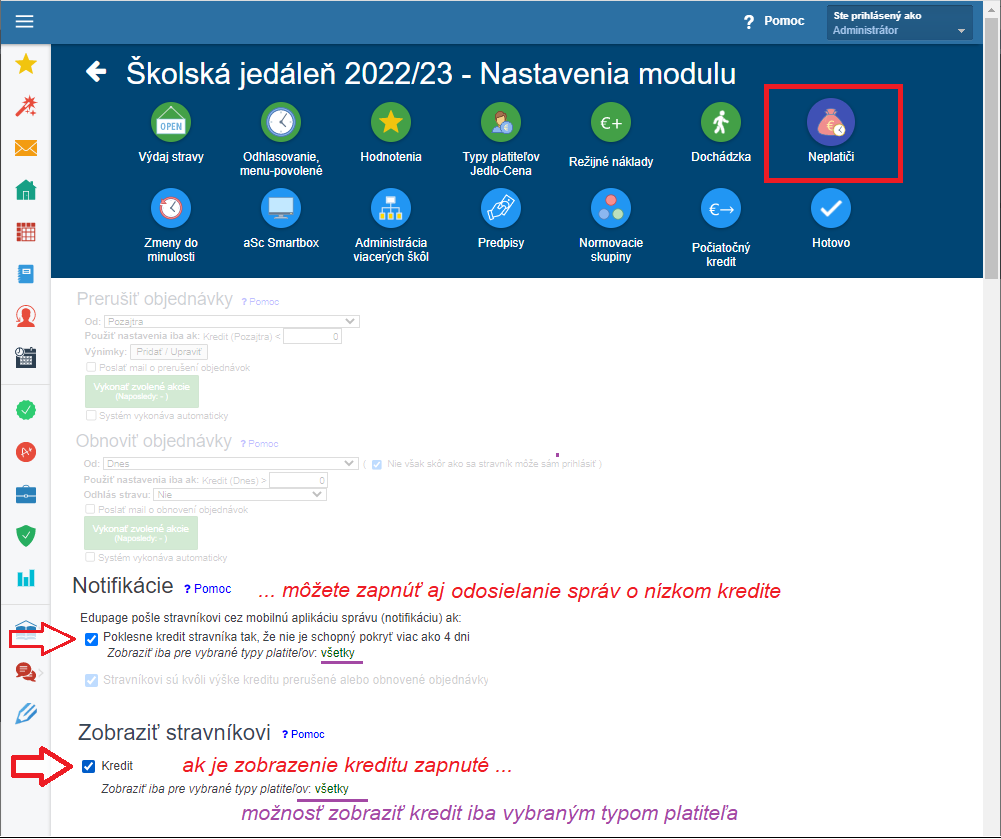The width and height of the screenshot is (1001, 839).
Task: Open the green shield sidebar icon
Action: [26, 536]
